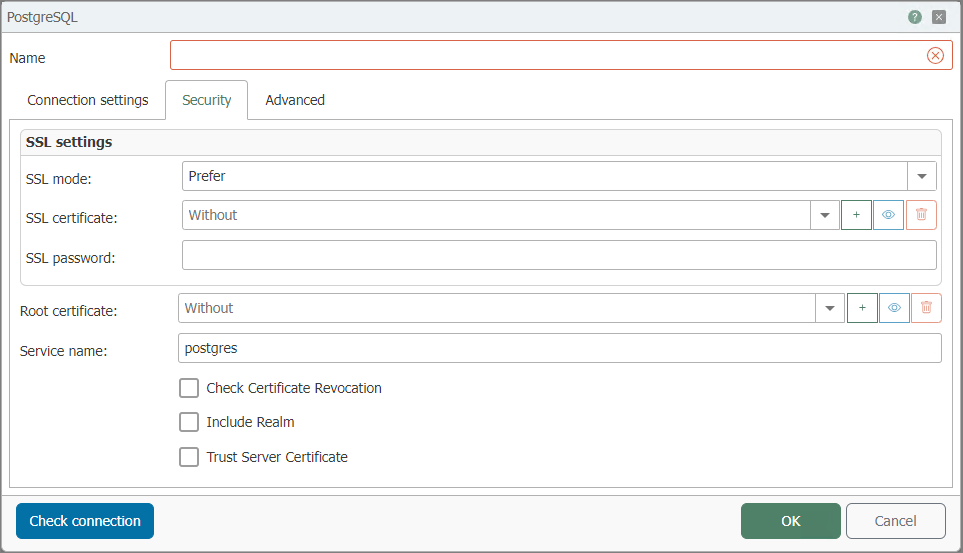Dismiss dialog with the Cancel button
The height and width of the screenshot is (553, 963).
click(895, 521)
